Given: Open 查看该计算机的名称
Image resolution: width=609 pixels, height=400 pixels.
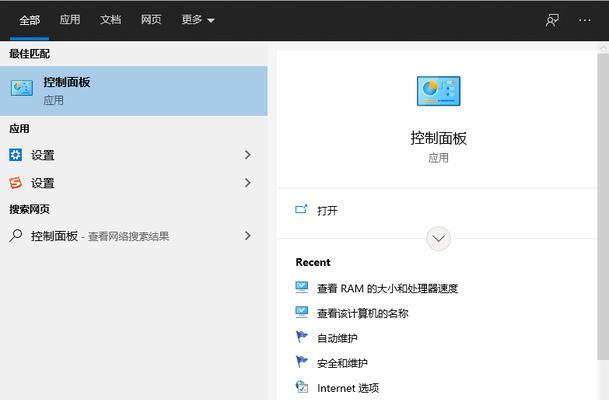Looking at the screenshot, I should [362, 313].
